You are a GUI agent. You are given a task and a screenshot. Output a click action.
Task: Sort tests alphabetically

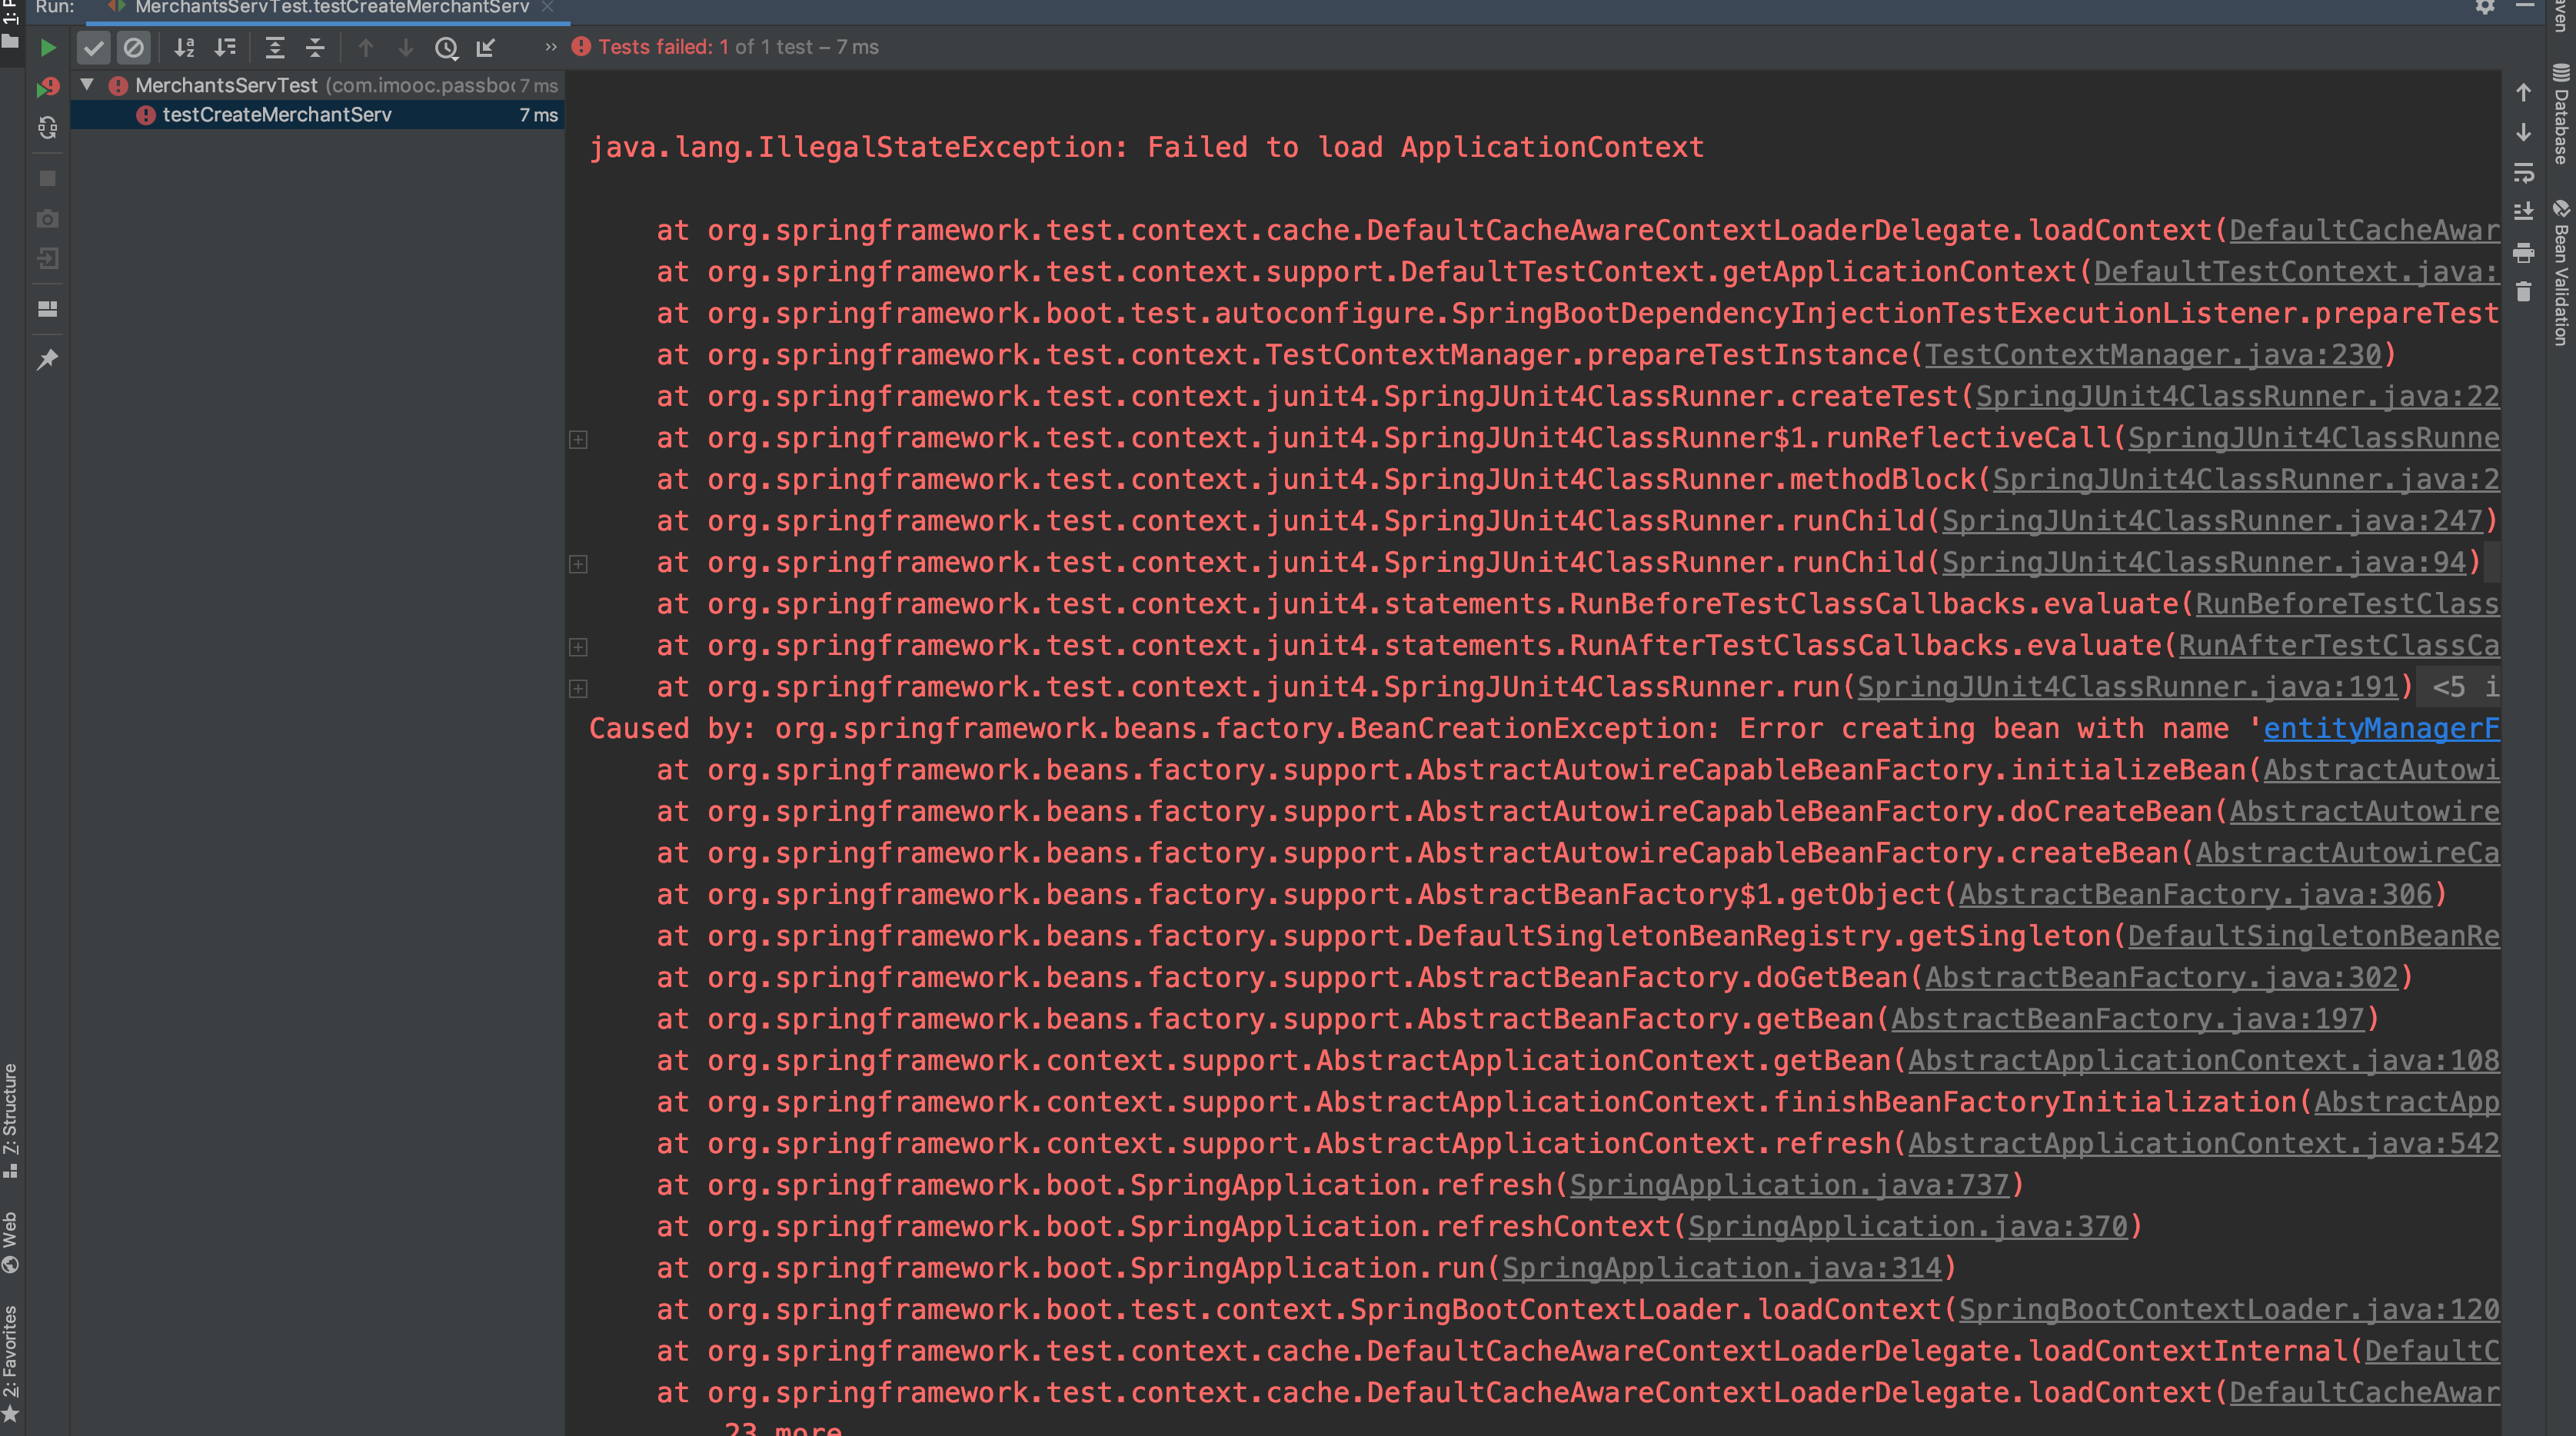coord(184,47)
